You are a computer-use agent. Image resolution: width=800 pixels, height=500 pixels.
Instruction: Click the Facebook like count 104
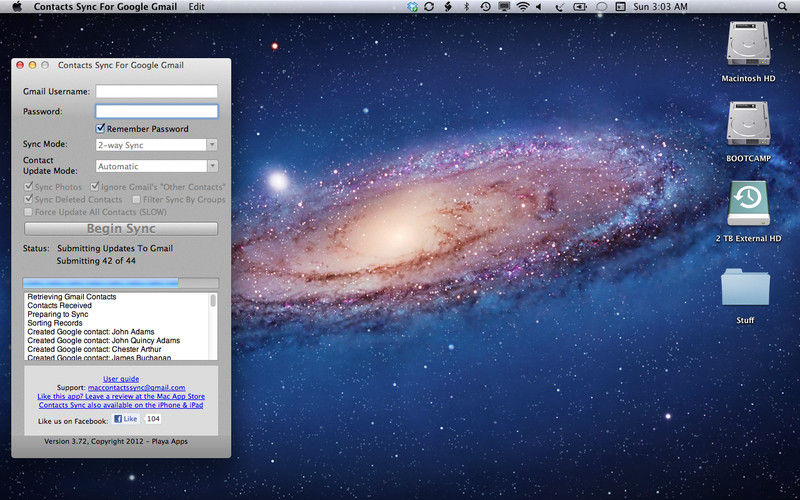[x=153, y=419]
